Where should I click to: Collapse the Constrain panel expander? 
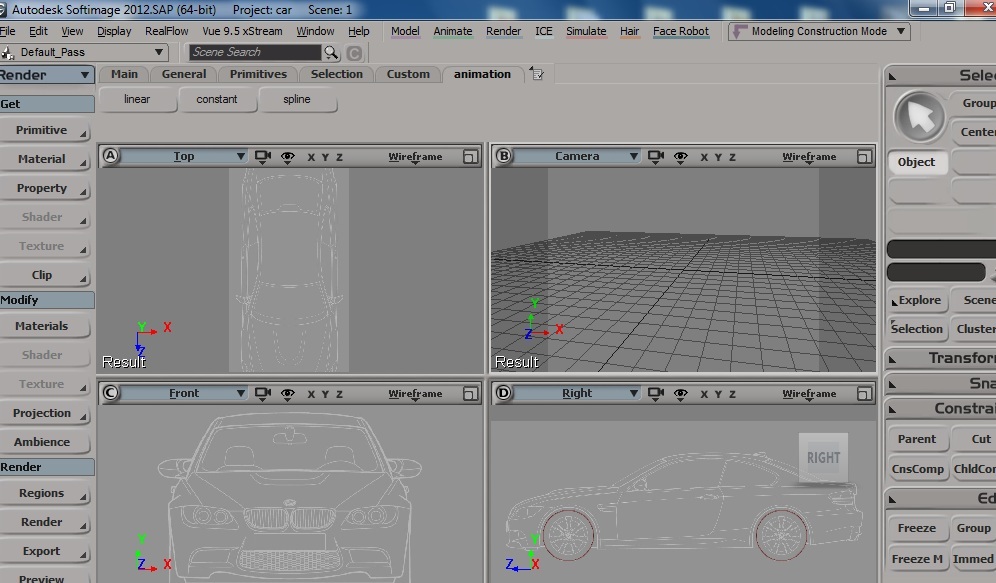pyautogui.click(x=892, y=410)
